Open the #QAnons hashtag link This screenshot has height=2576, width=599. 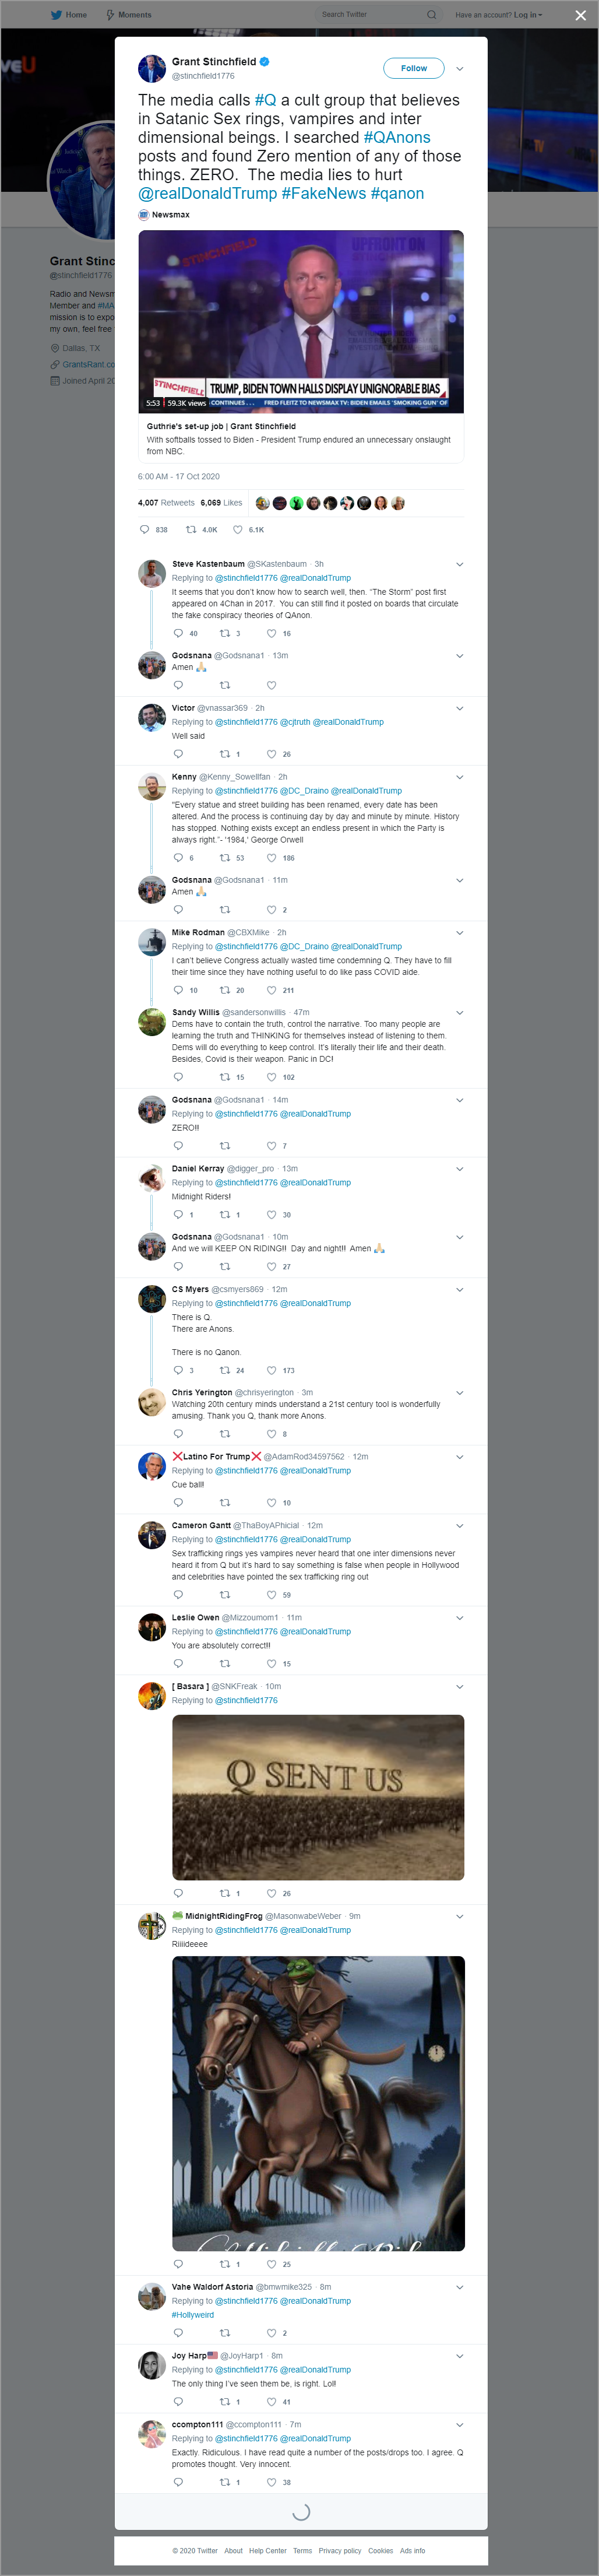point(397,138)
